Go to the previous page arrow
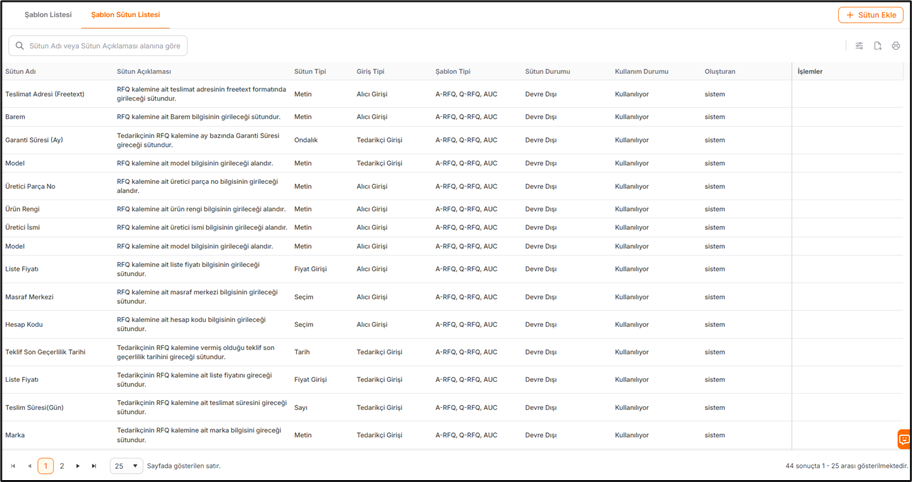Viewport: 912px width, 482px height. coord(29,466)
